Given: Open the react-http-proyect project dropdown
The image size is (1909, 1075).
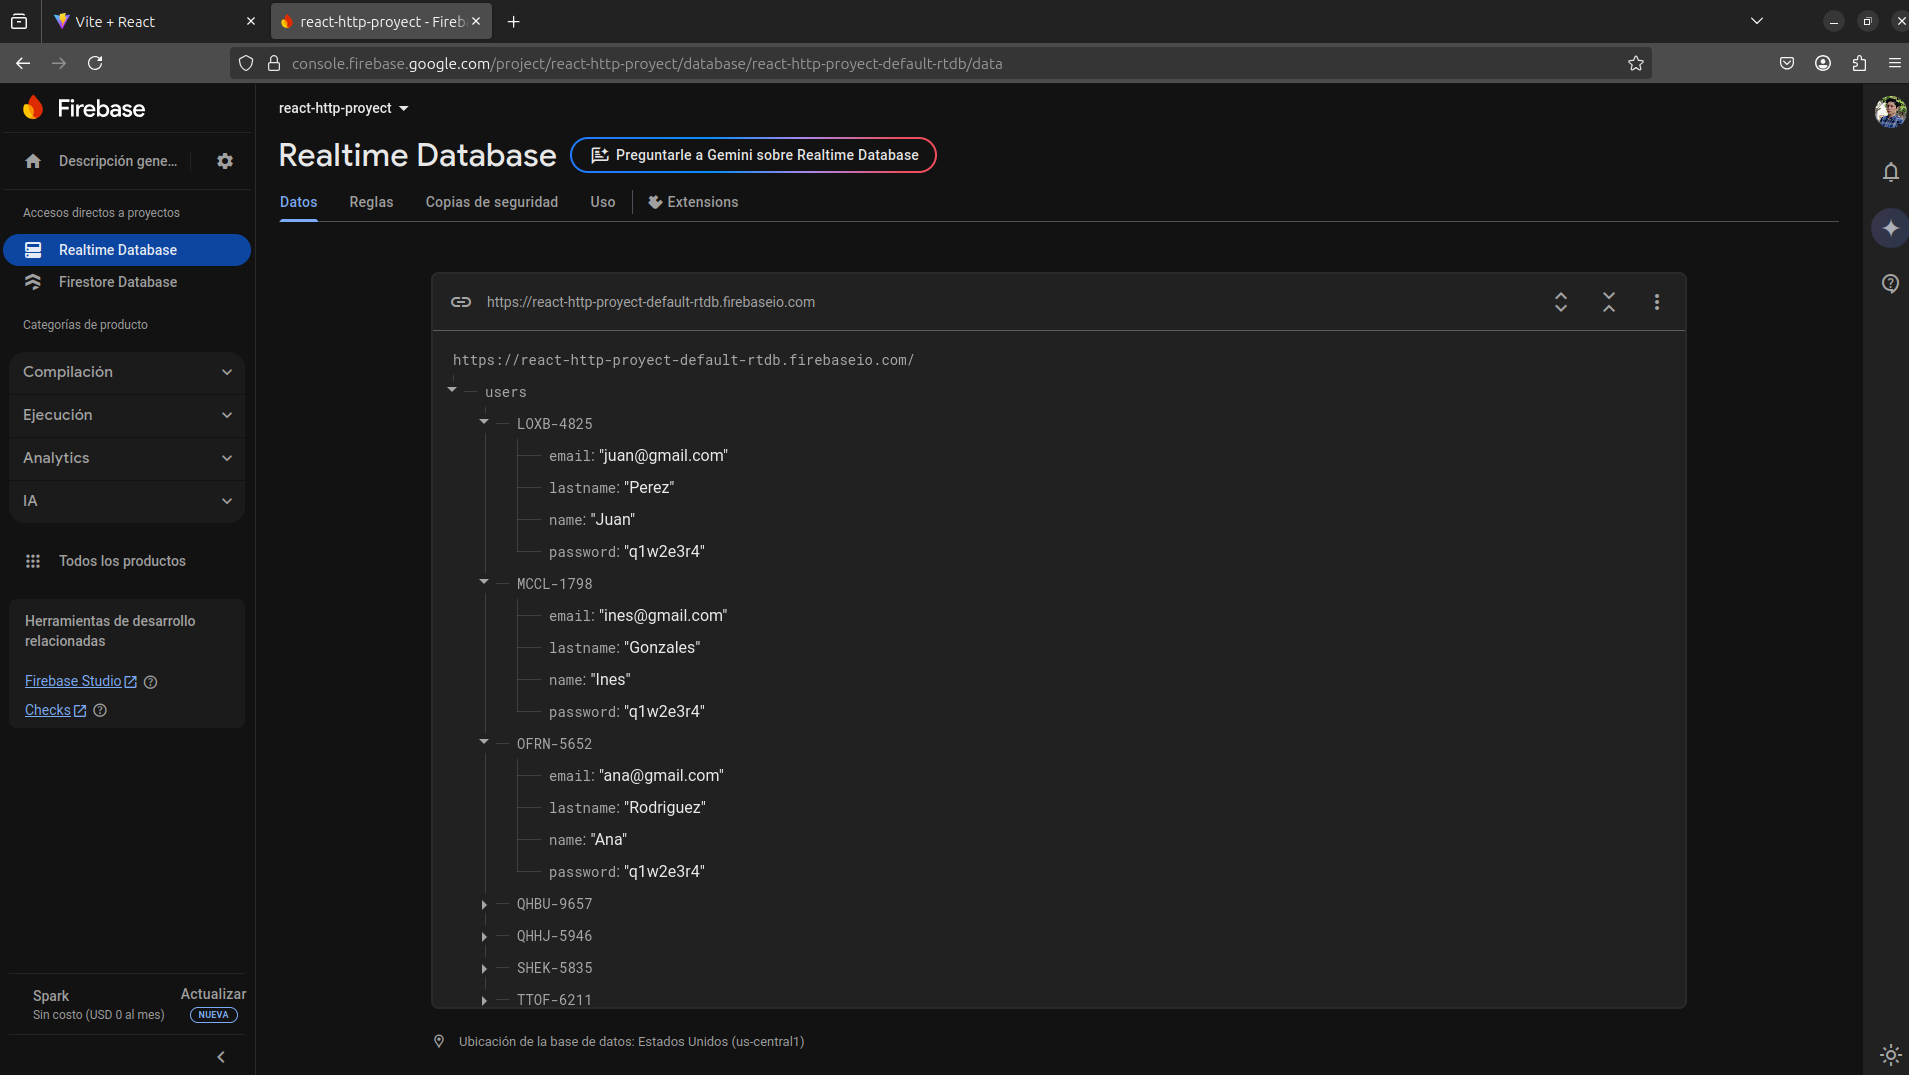Looking at the screenshot, I should click(344, 108).
